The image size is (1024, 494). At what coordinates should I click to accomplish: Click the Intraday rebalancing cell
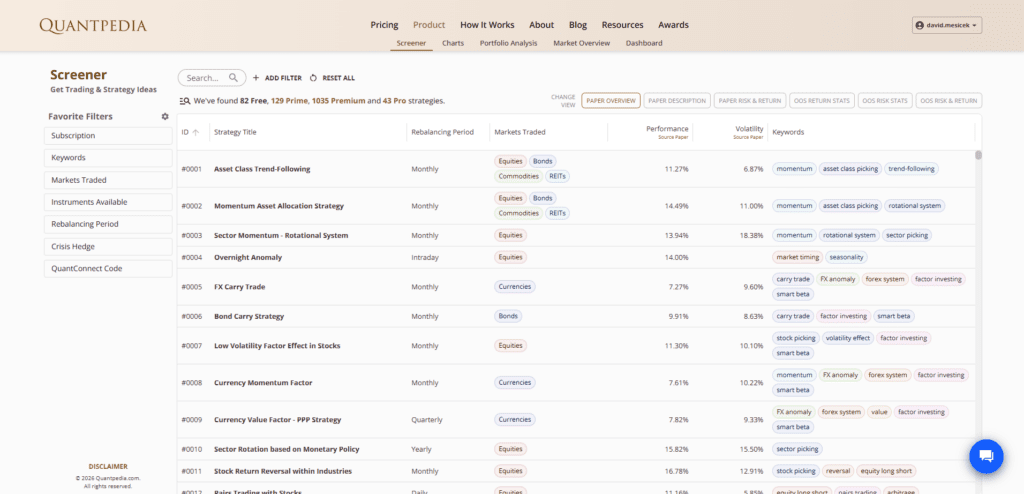(x=425, y=257)
